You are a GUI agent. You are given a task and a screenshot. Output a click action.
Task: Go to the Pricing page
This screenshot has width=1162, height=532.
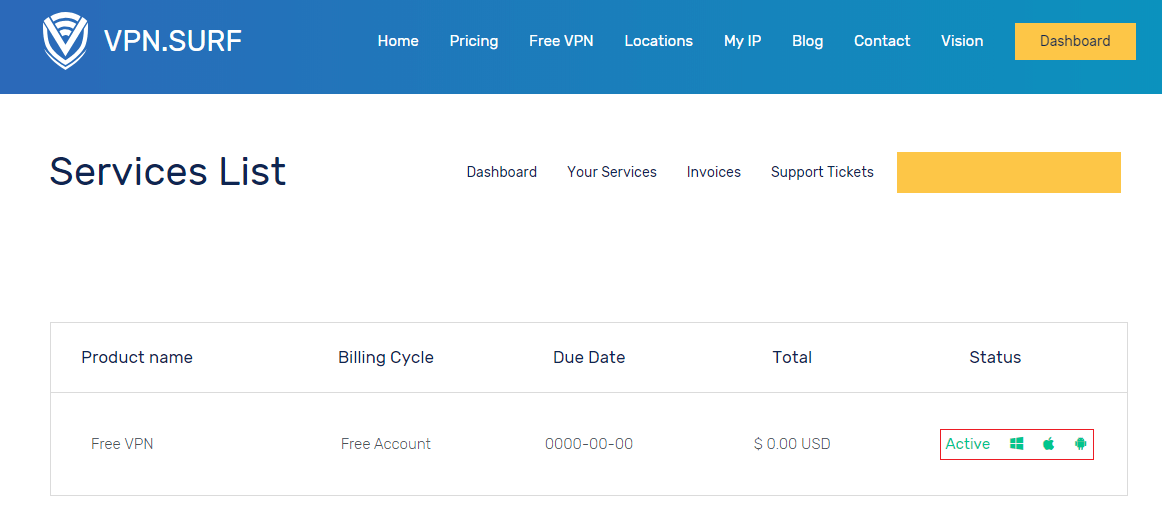pos(474,41)
